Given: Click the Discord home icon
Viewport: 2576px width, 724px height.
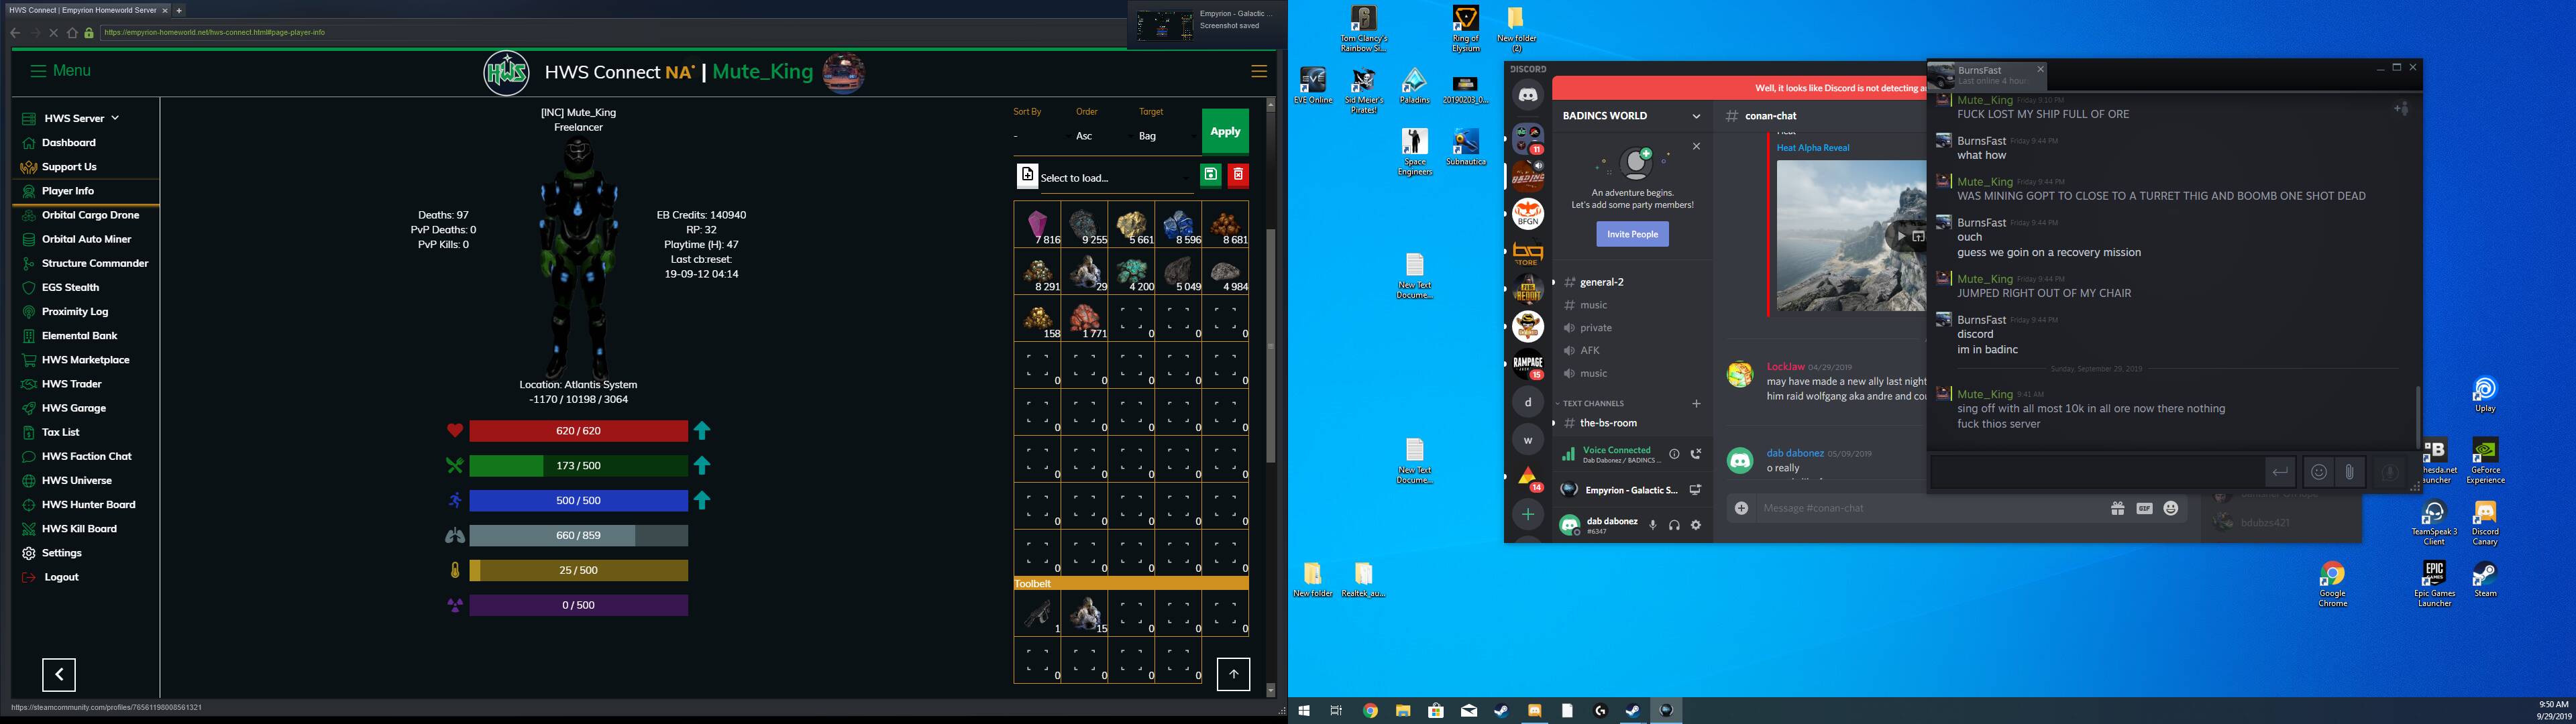Looking at the screenshot, I should [x=1528, y=95].
